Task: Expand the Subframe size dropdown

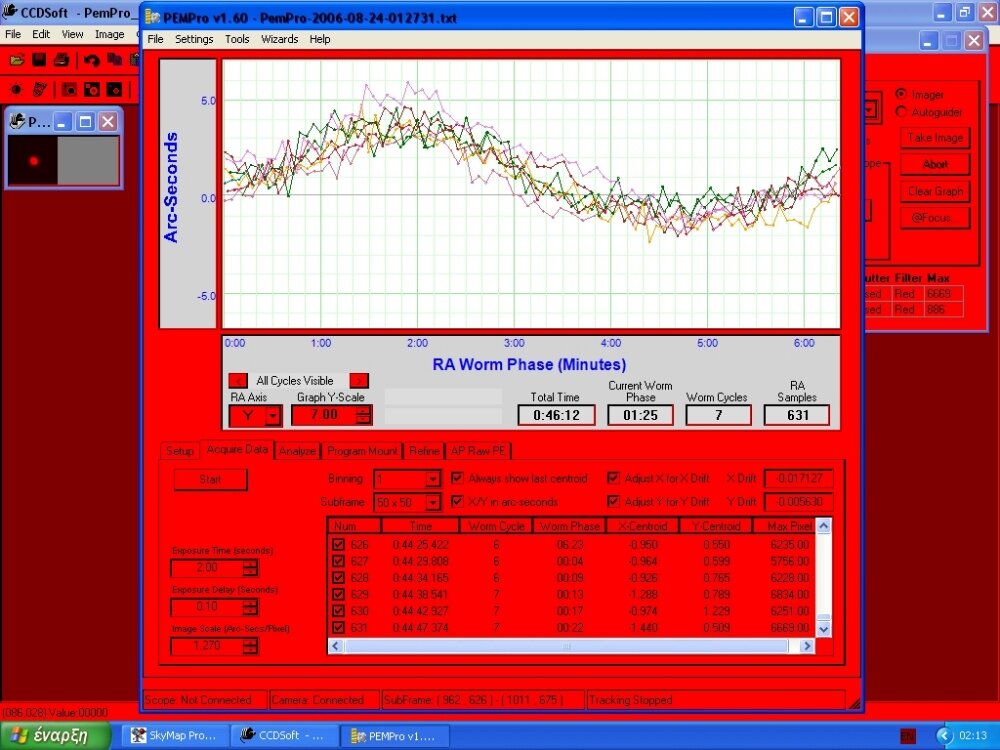Action: point(434,501)
